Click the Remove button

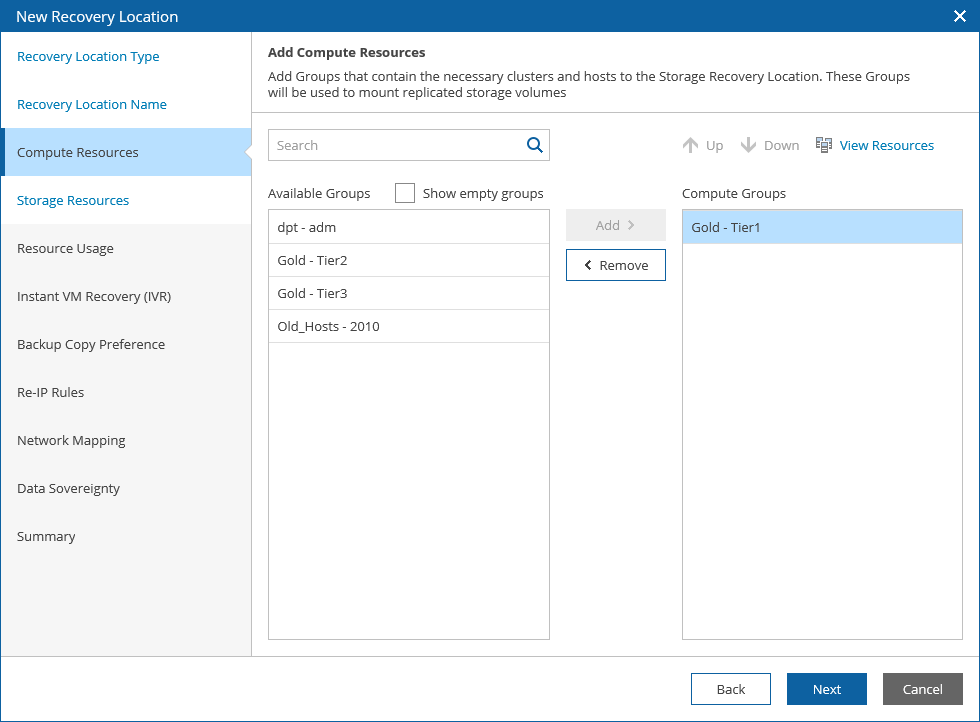(616, 265)
